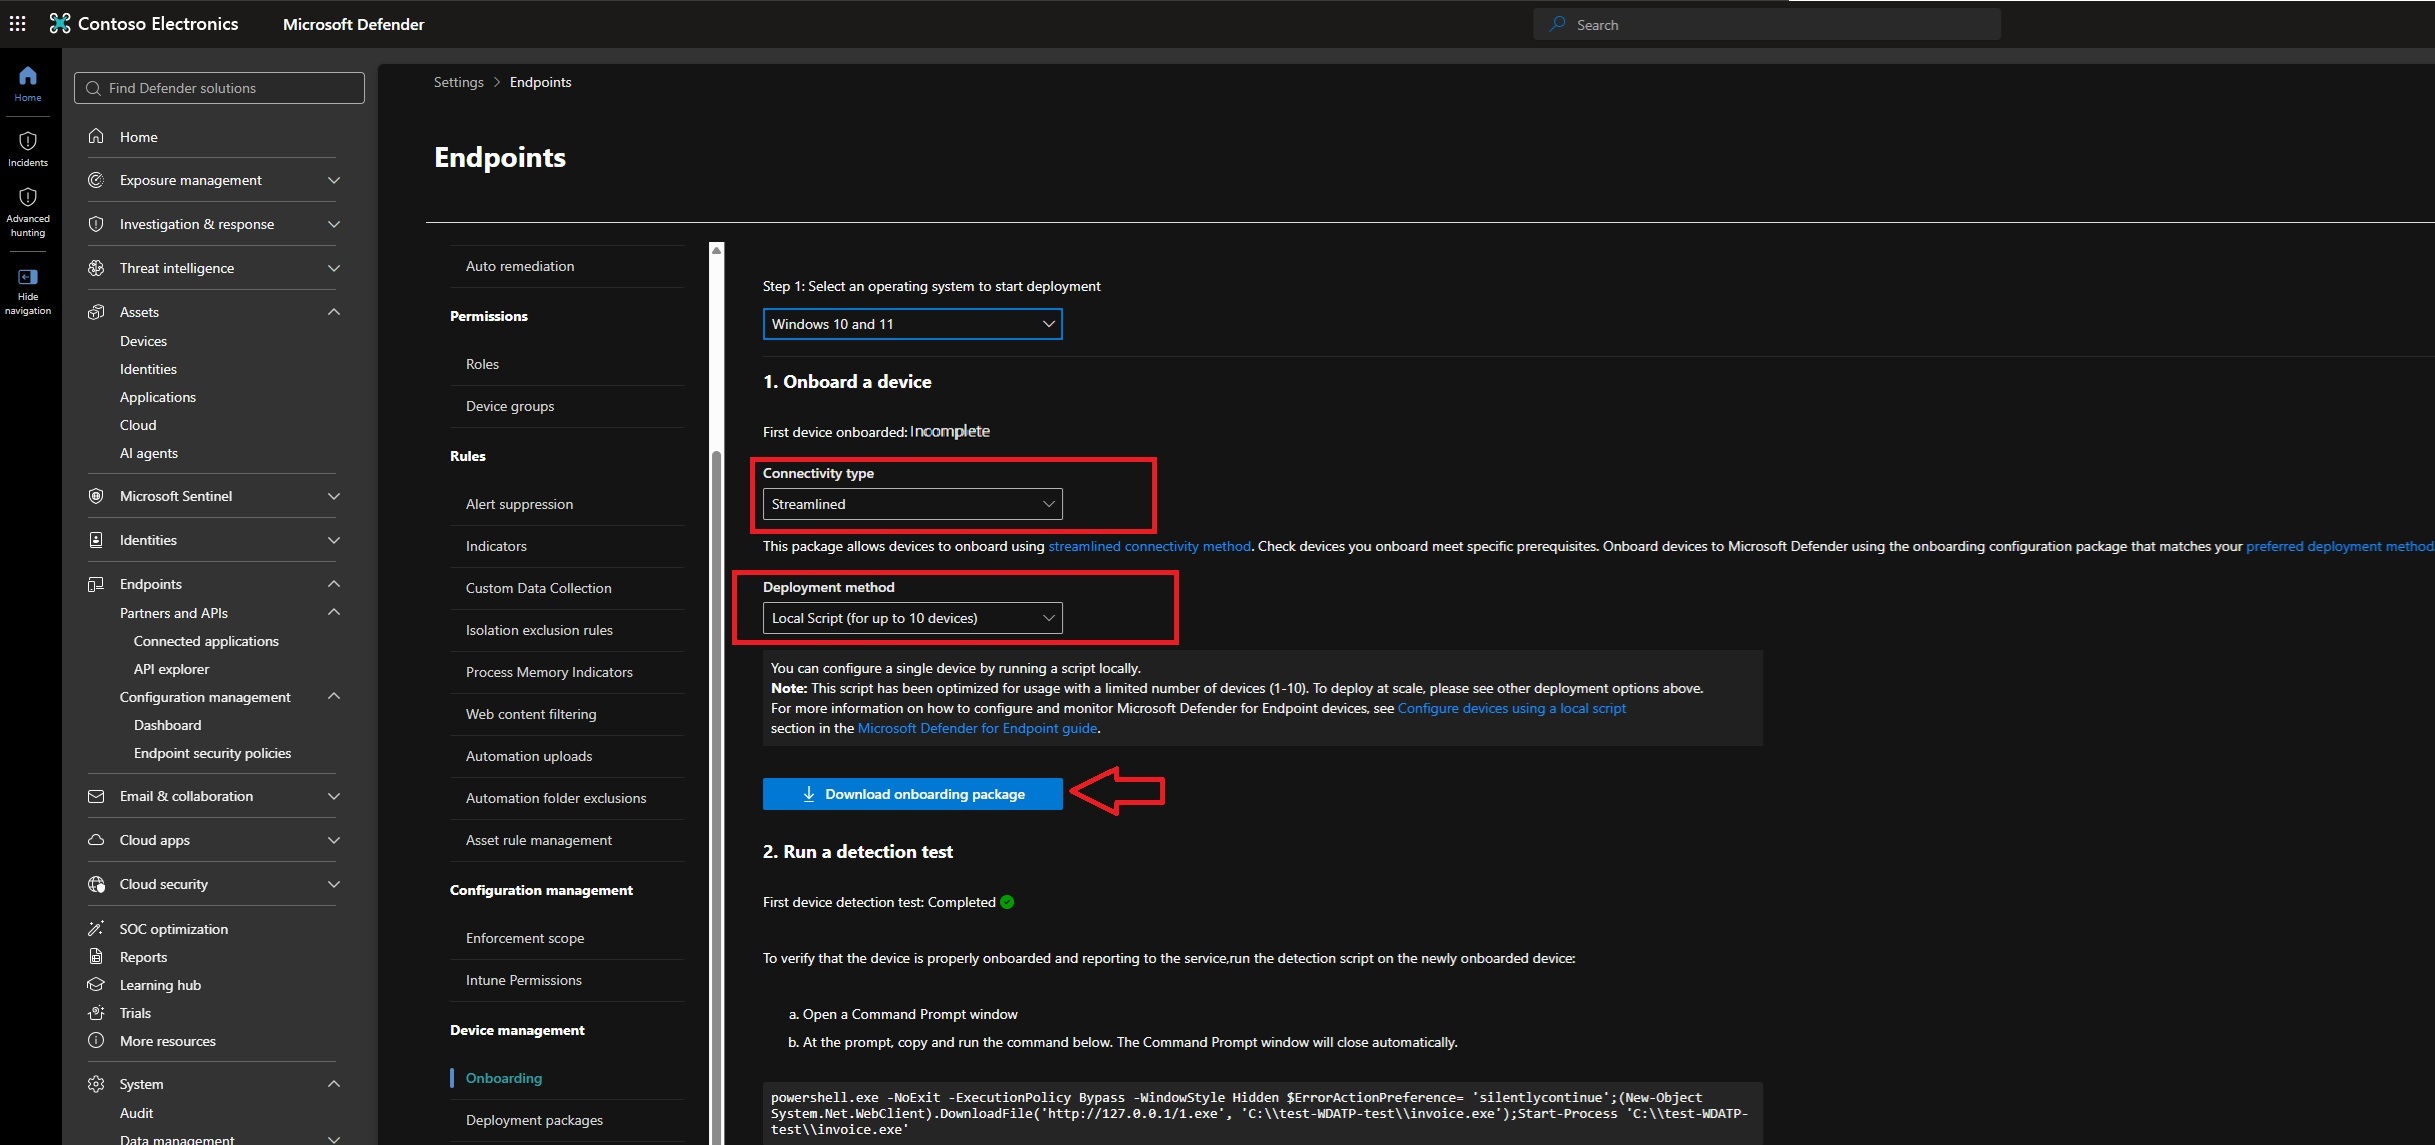Click the Cloud security icon
Screen dimensions: 2435x1145
pos(96,884)
